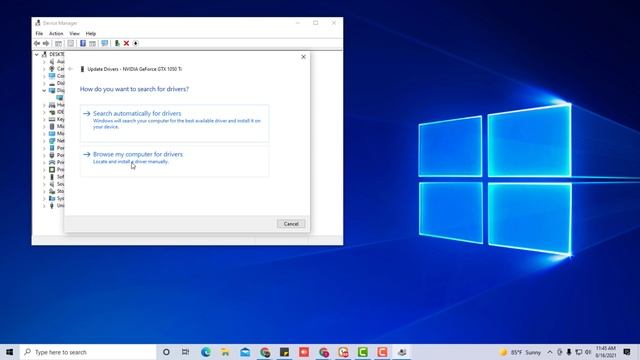Select the Processors chip icon in tree

click(x=52, y=169)
